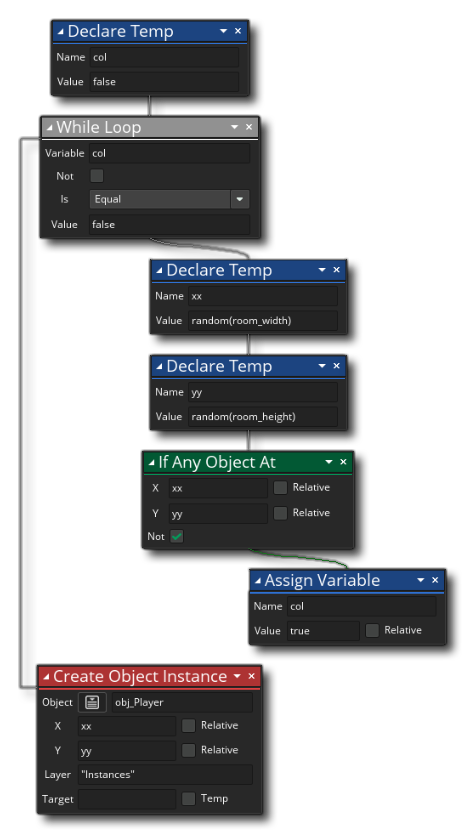466x834 pixels.
Task: Toggle Y Relative in Create Object Instance
Action: tap(189, 750)
